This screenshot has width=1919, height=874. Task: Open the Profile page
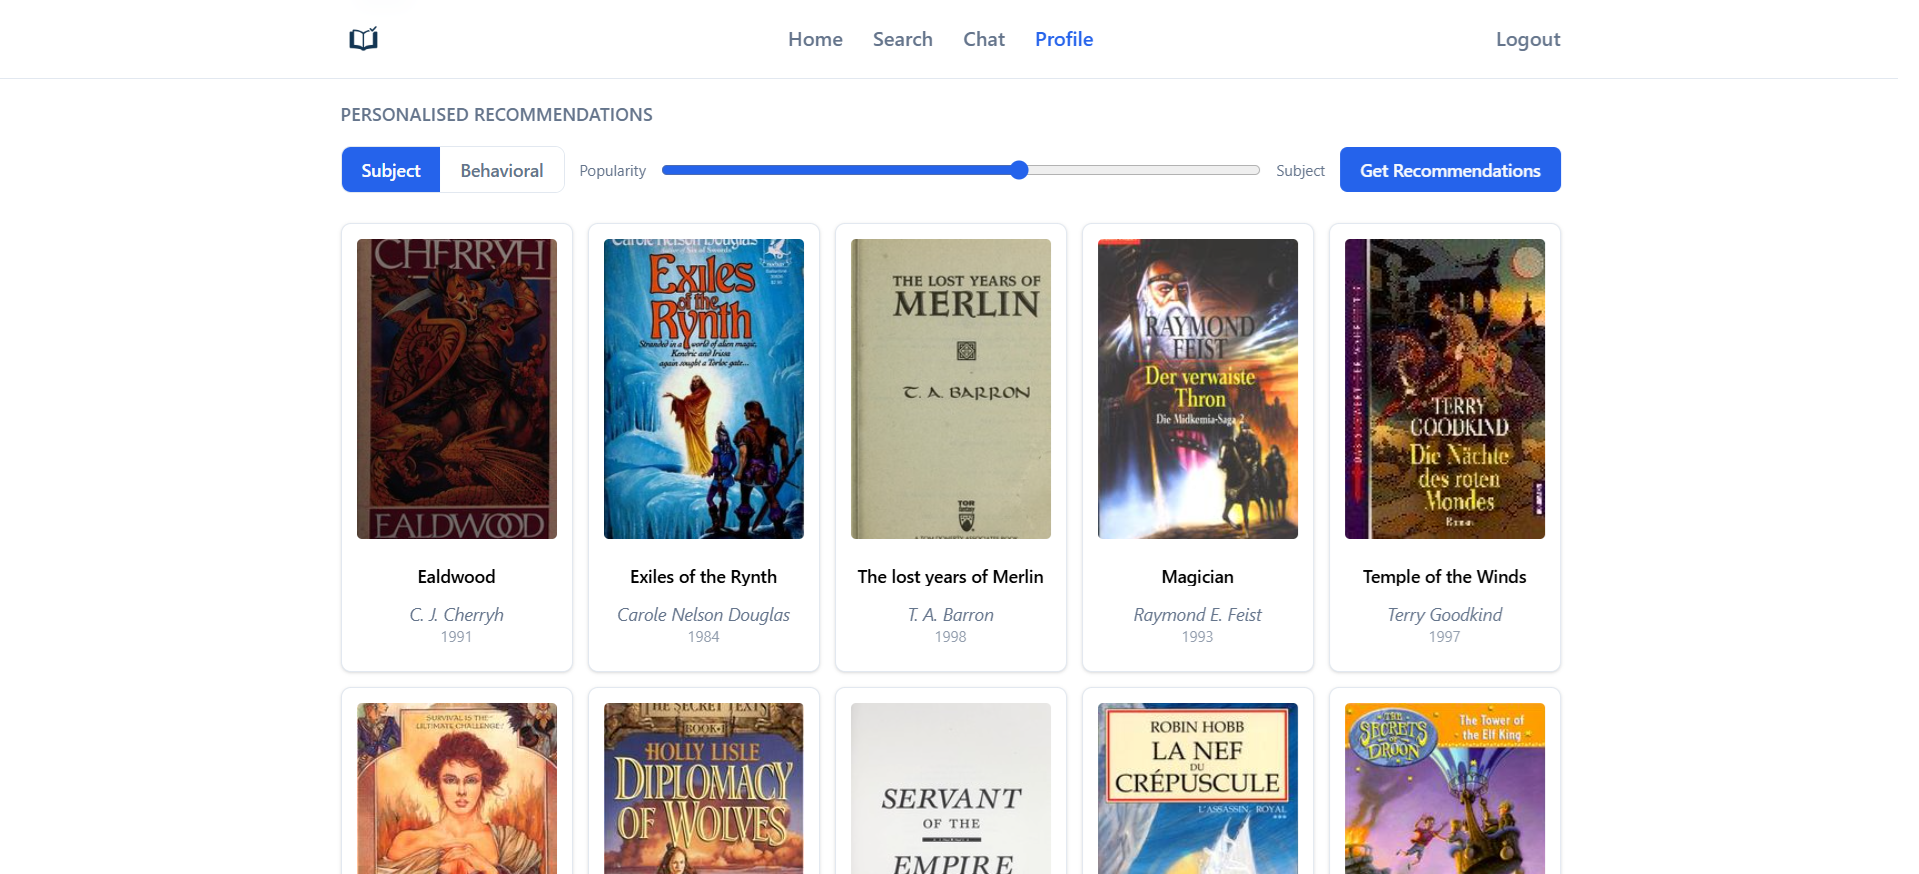click(1064, 39)
